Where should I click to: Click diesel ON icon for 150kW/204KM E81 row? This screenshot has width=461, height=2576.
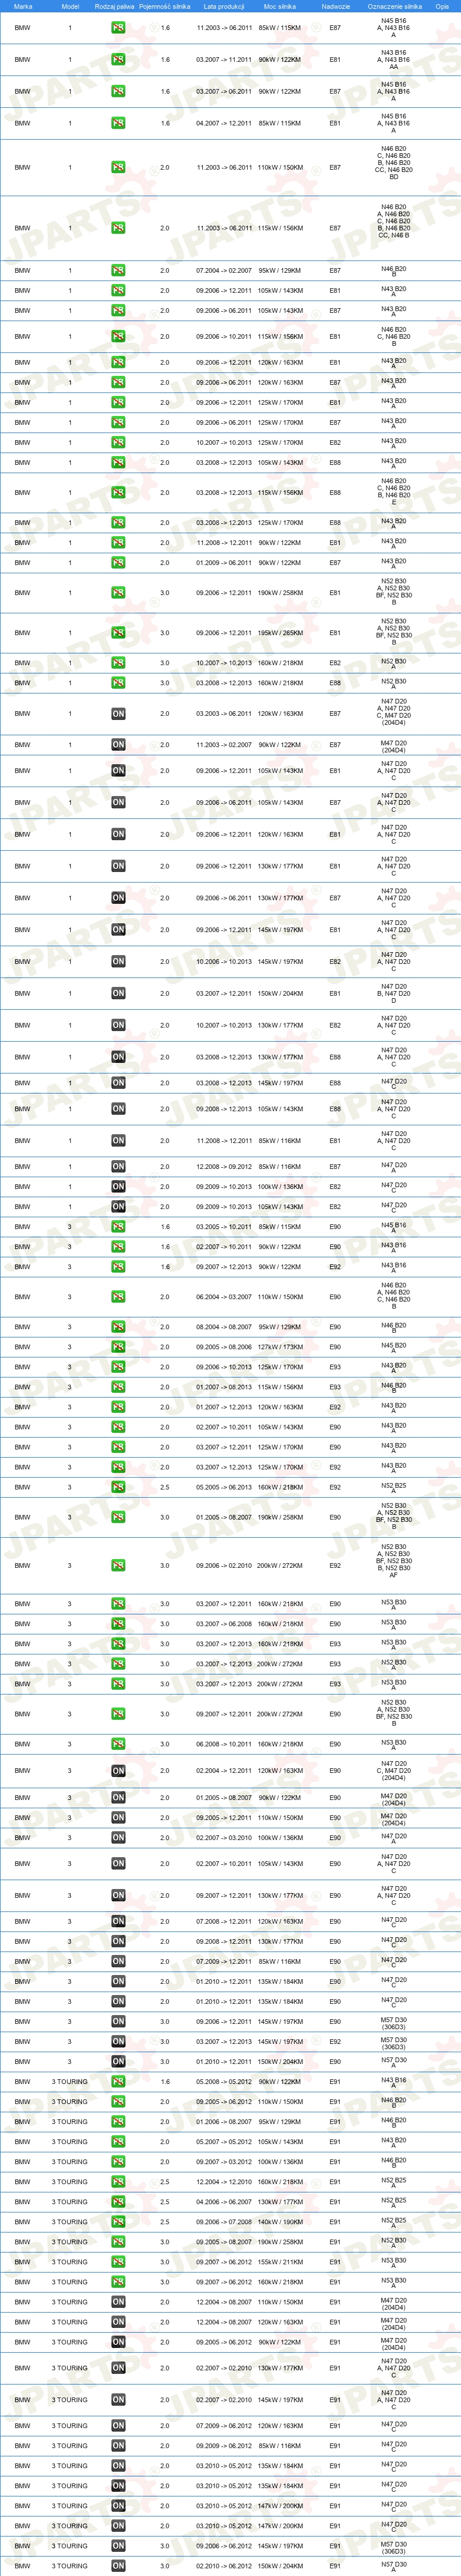pos(118,993)
